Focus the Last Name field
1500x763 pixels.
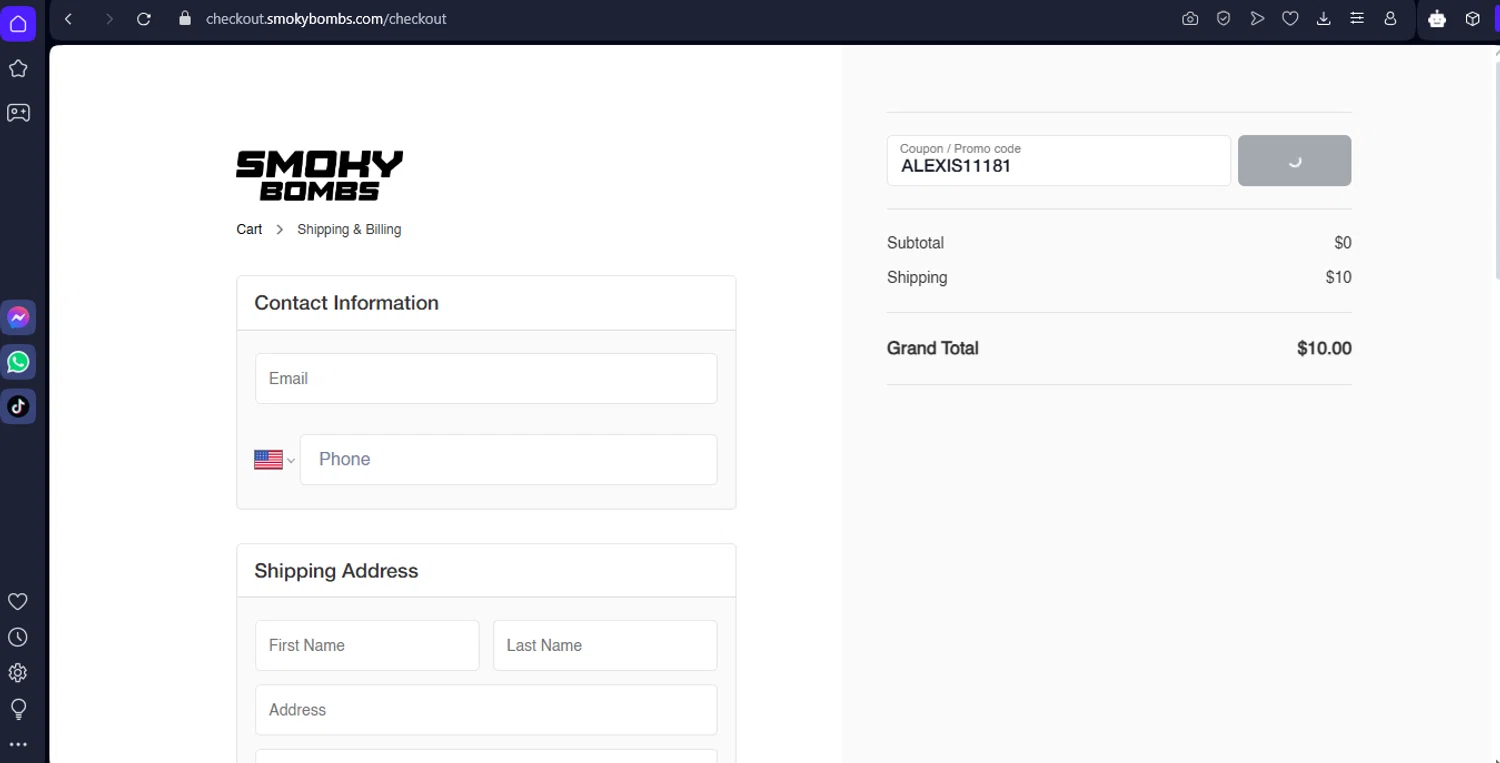tap(605, 645)
